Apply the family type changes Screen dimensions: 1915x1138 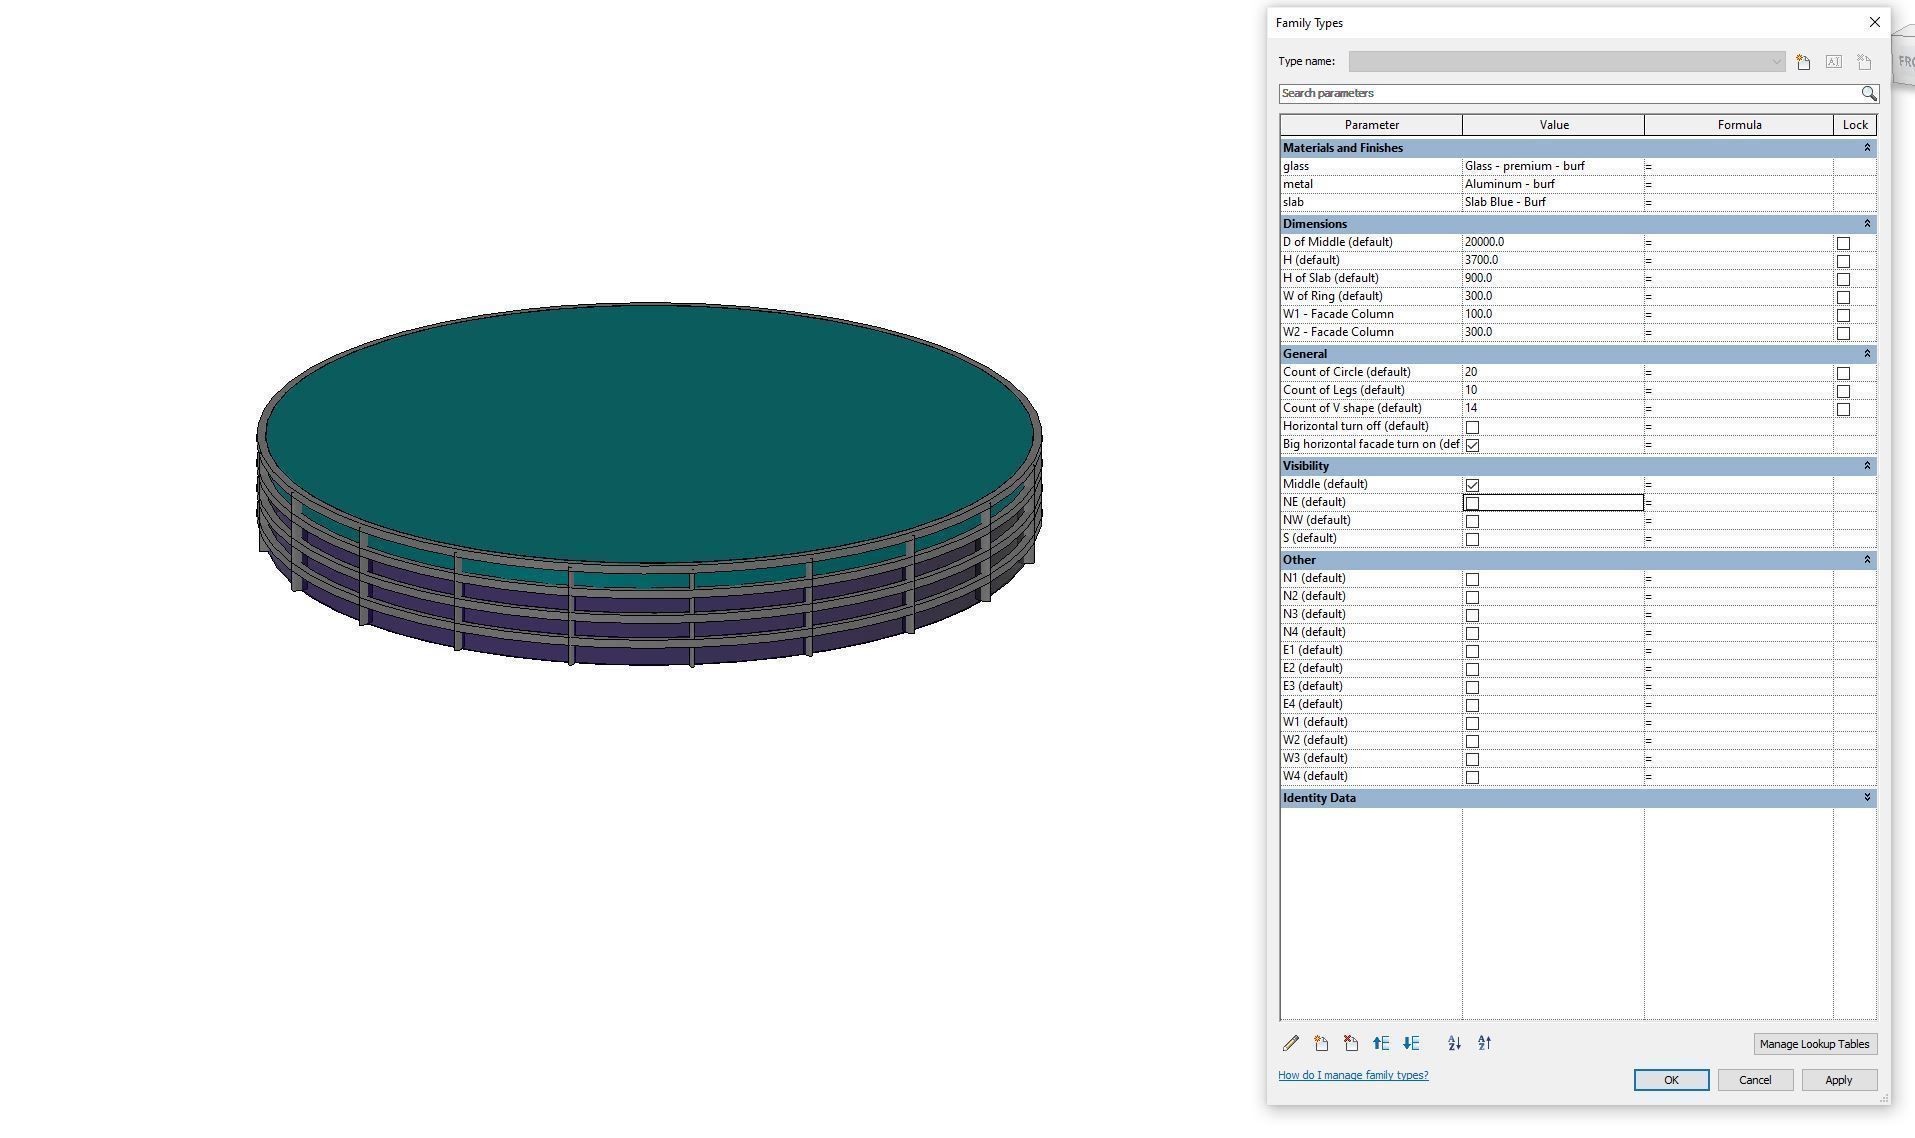pyautogui.click(x=1839, y=1080)
